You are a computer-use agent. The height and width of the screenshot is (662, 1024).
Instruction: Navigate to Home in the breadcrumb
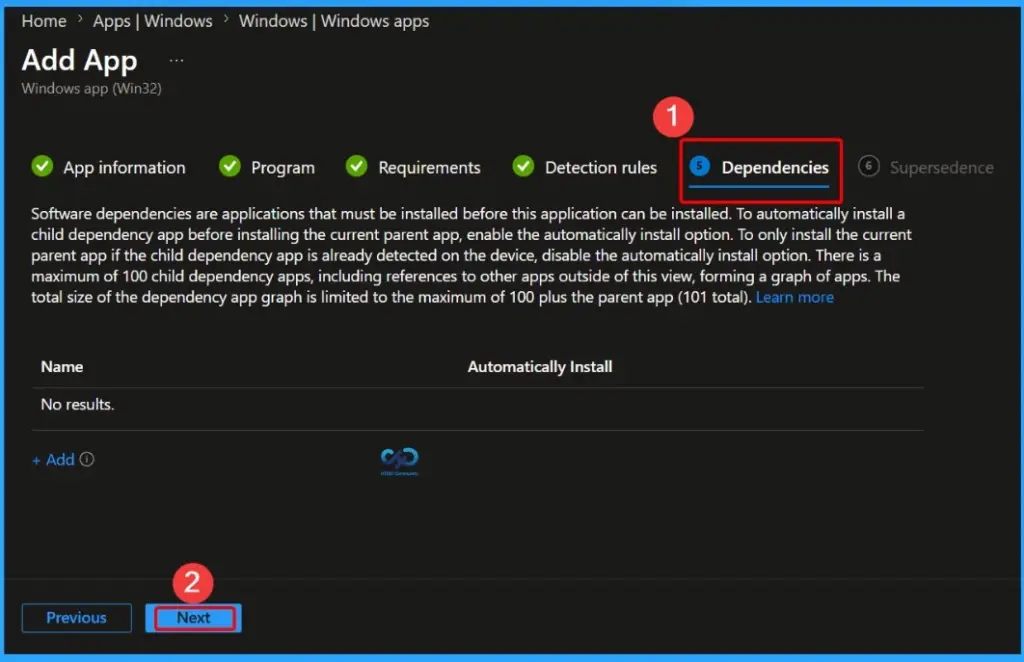(x=44, y=21)
